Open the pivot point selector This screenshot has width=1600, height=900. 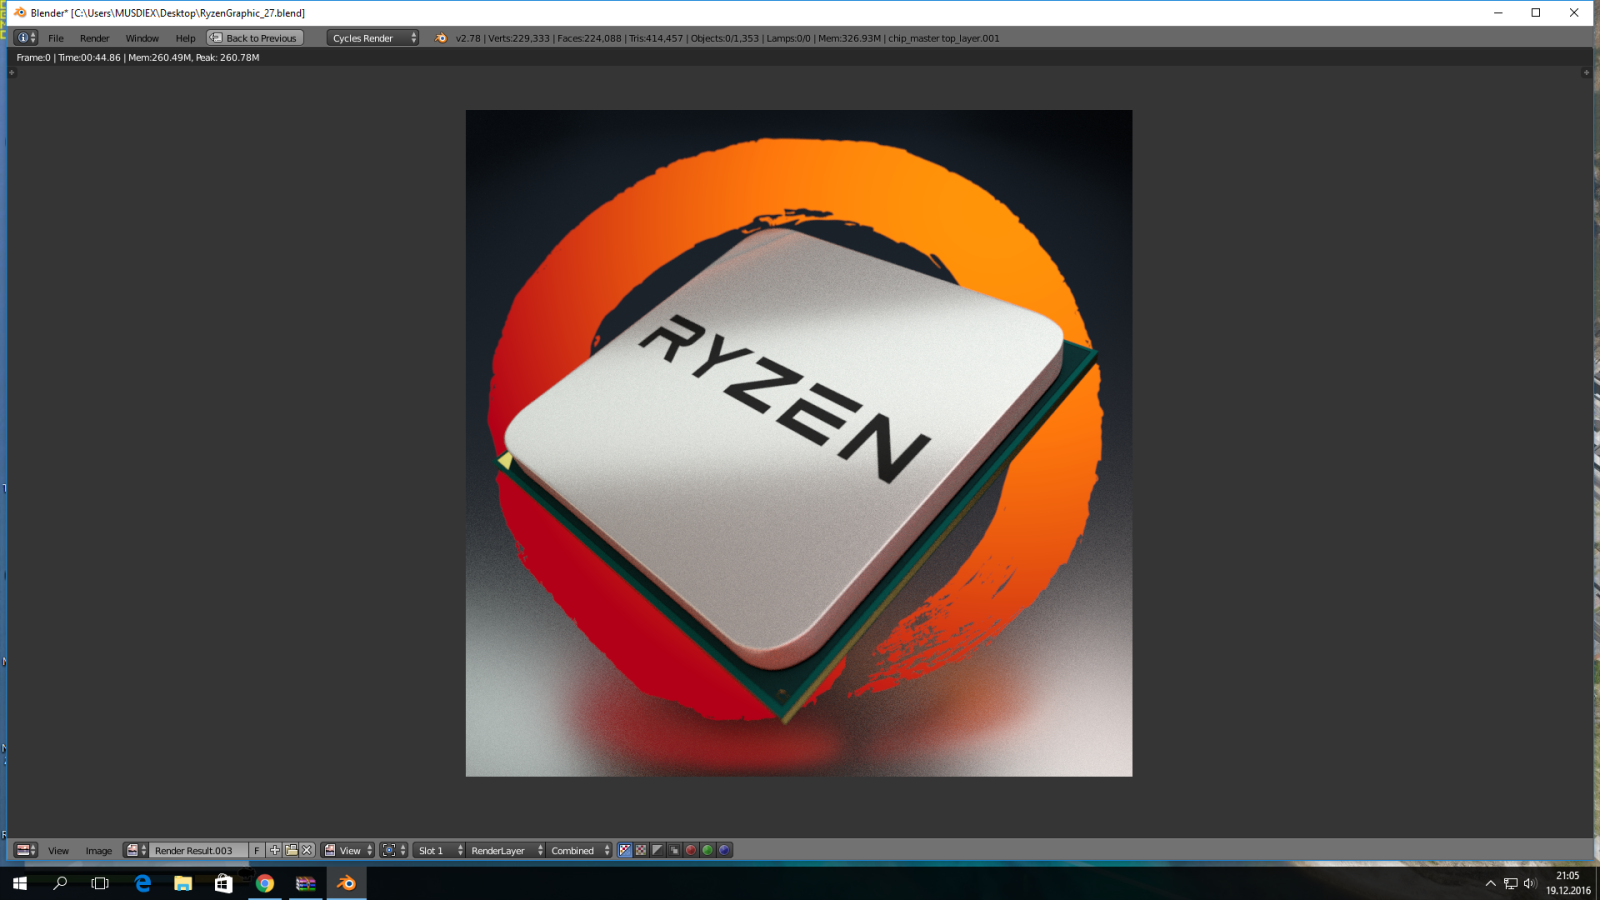coord(394,850)
